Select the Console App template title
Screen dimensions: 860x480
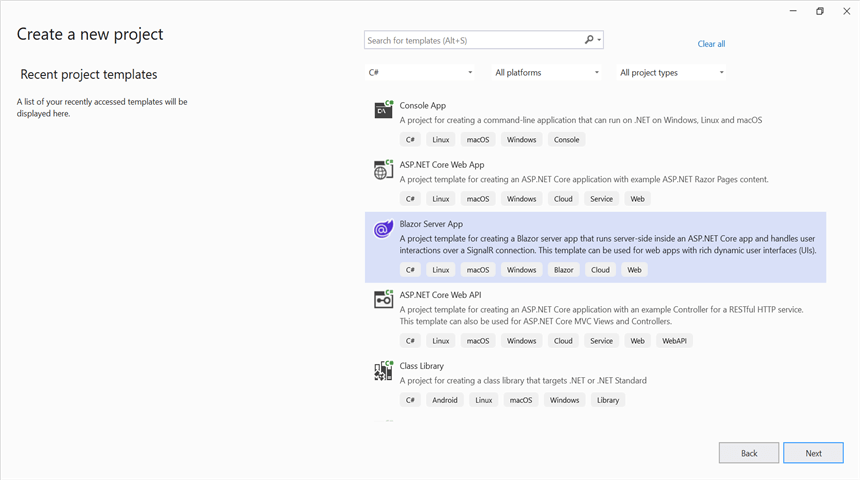coord(422,105)
